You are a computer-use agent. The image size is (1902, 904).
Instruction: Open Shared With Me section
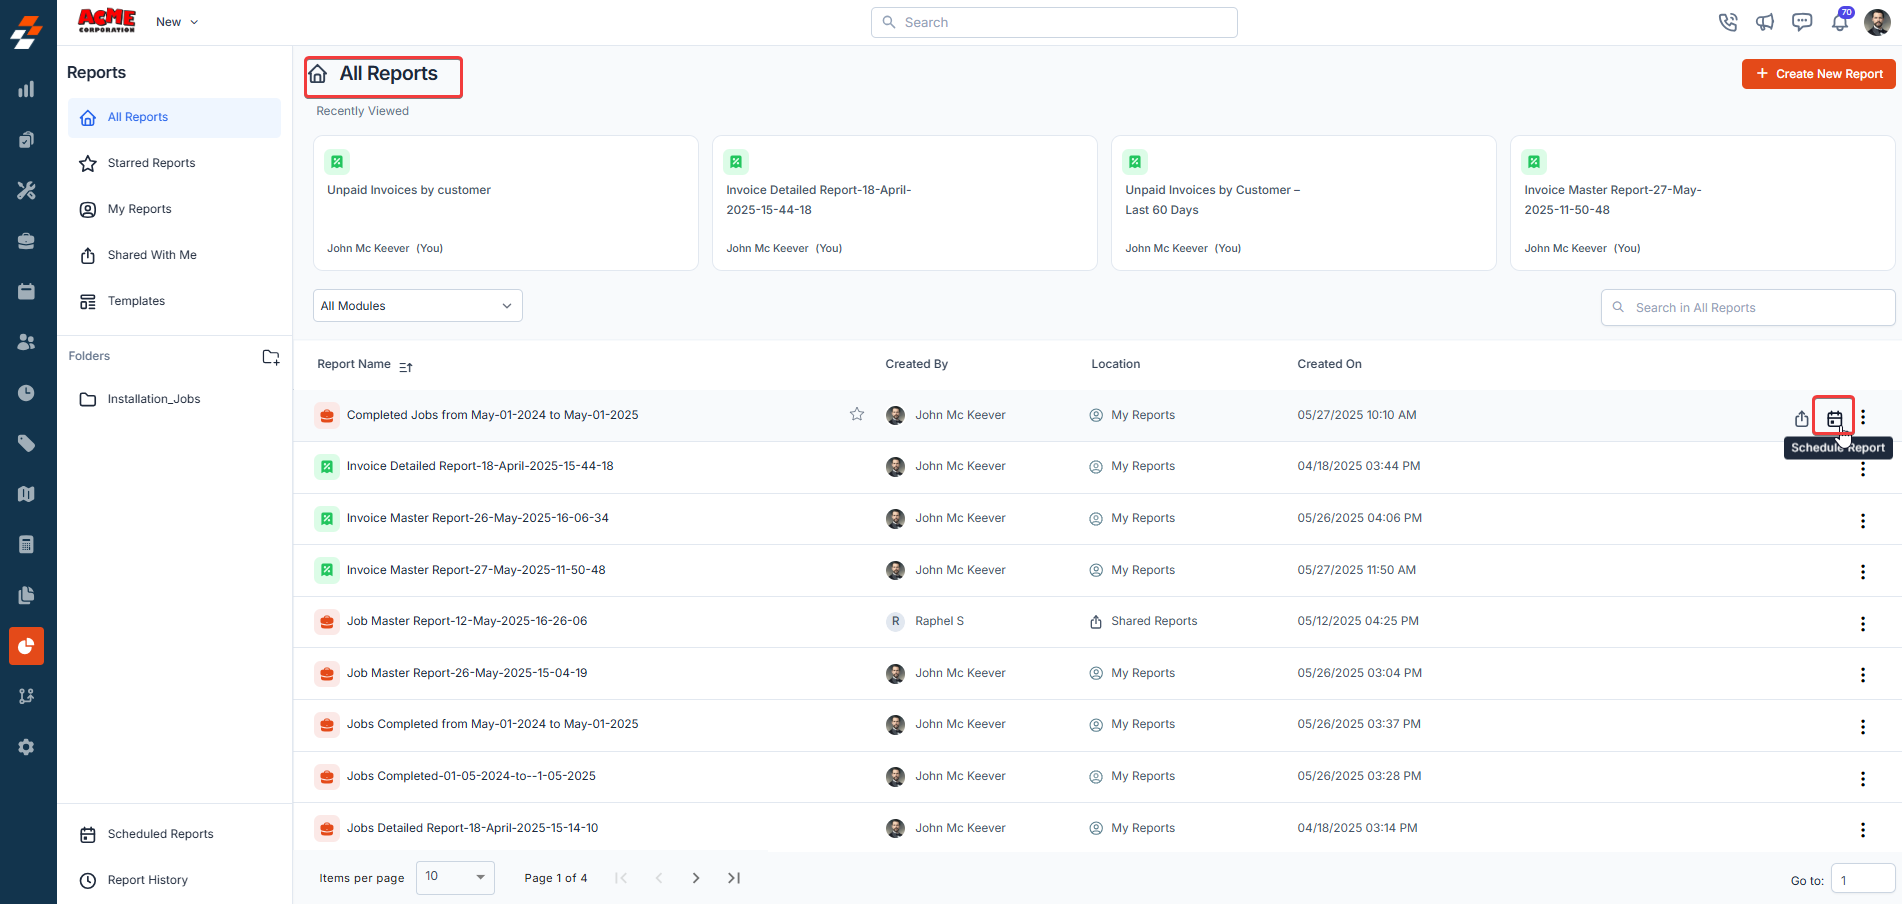point(174,255)
